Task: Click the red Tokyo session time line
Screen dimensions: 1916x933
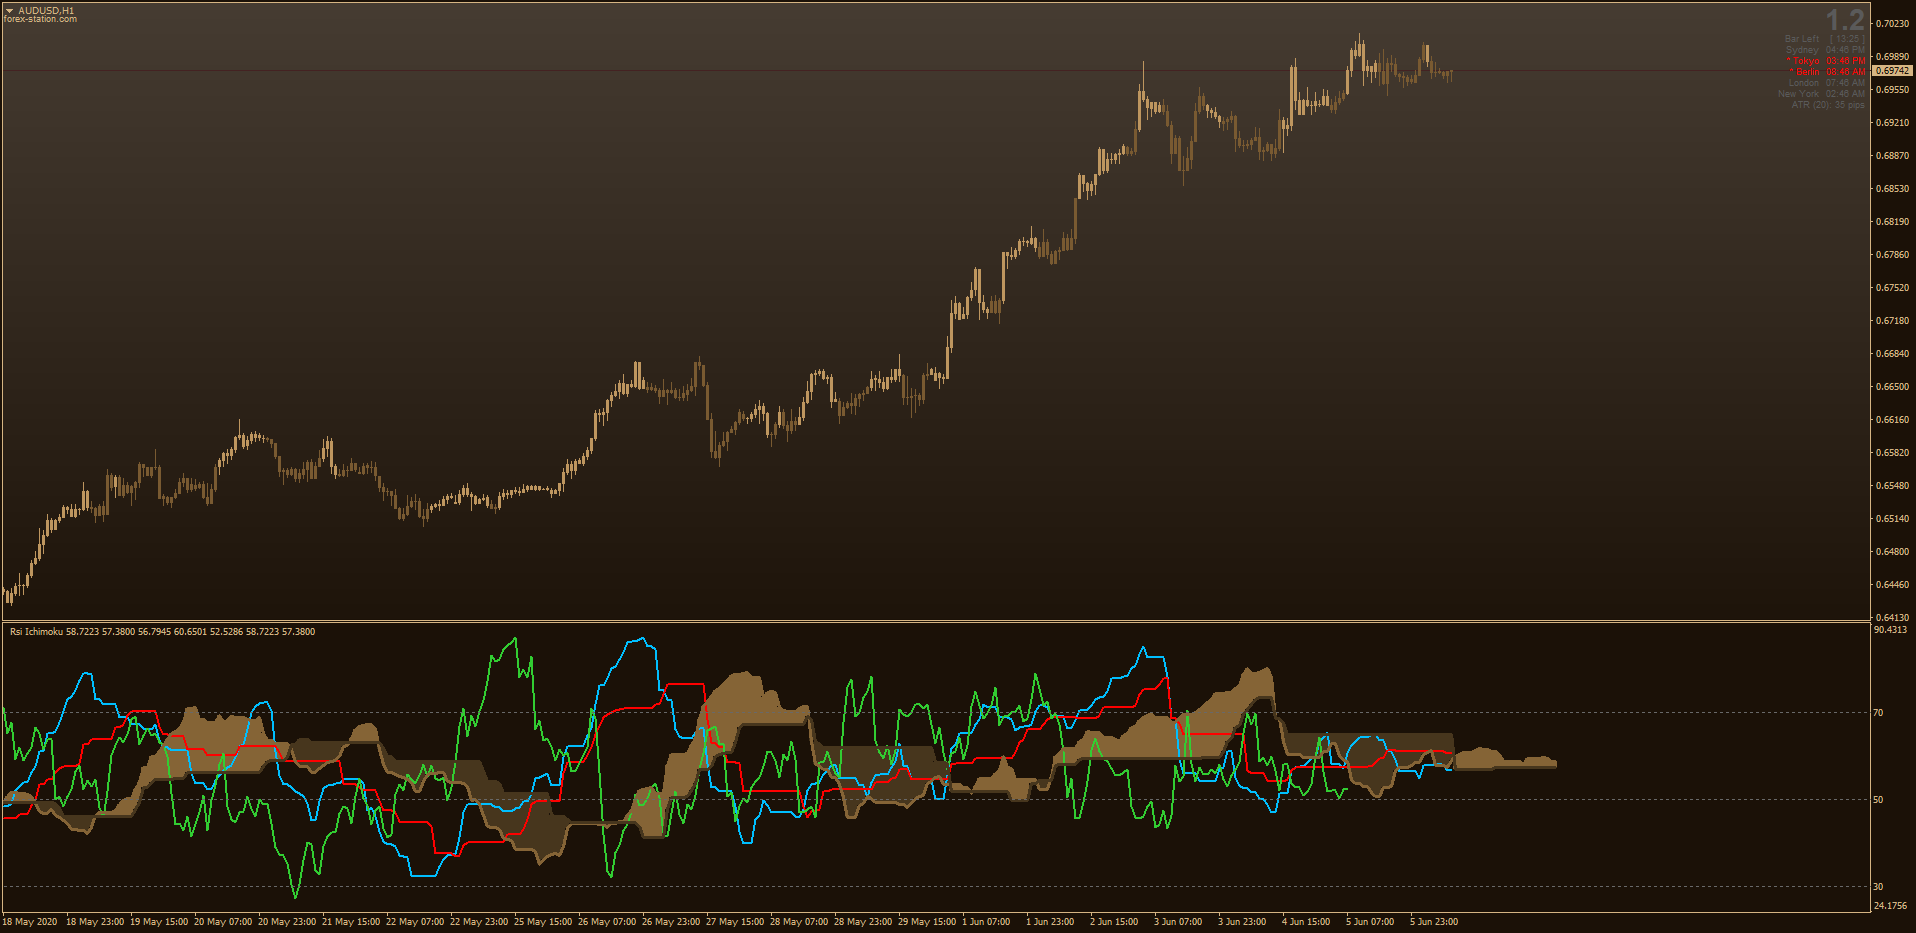Action: click(x=1826, y=61)
